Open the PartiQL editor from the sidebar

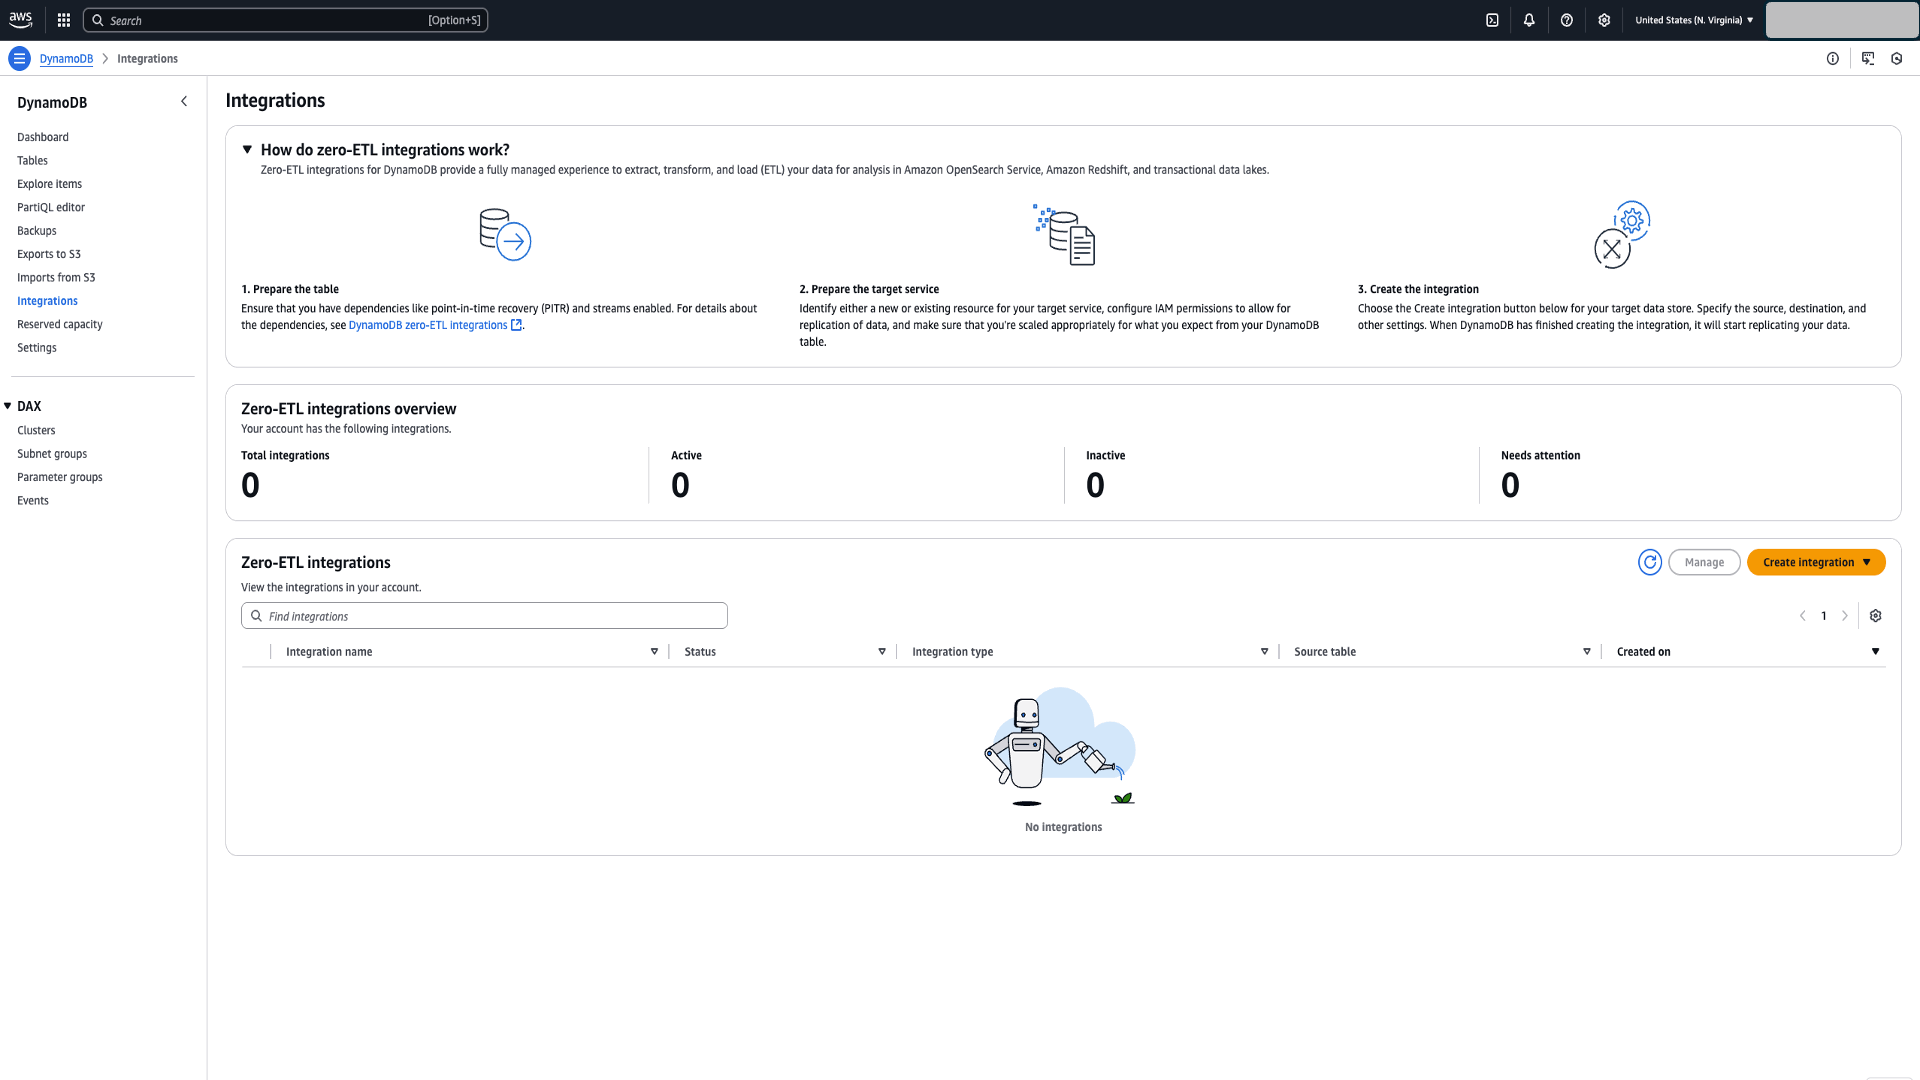[50, 207]
